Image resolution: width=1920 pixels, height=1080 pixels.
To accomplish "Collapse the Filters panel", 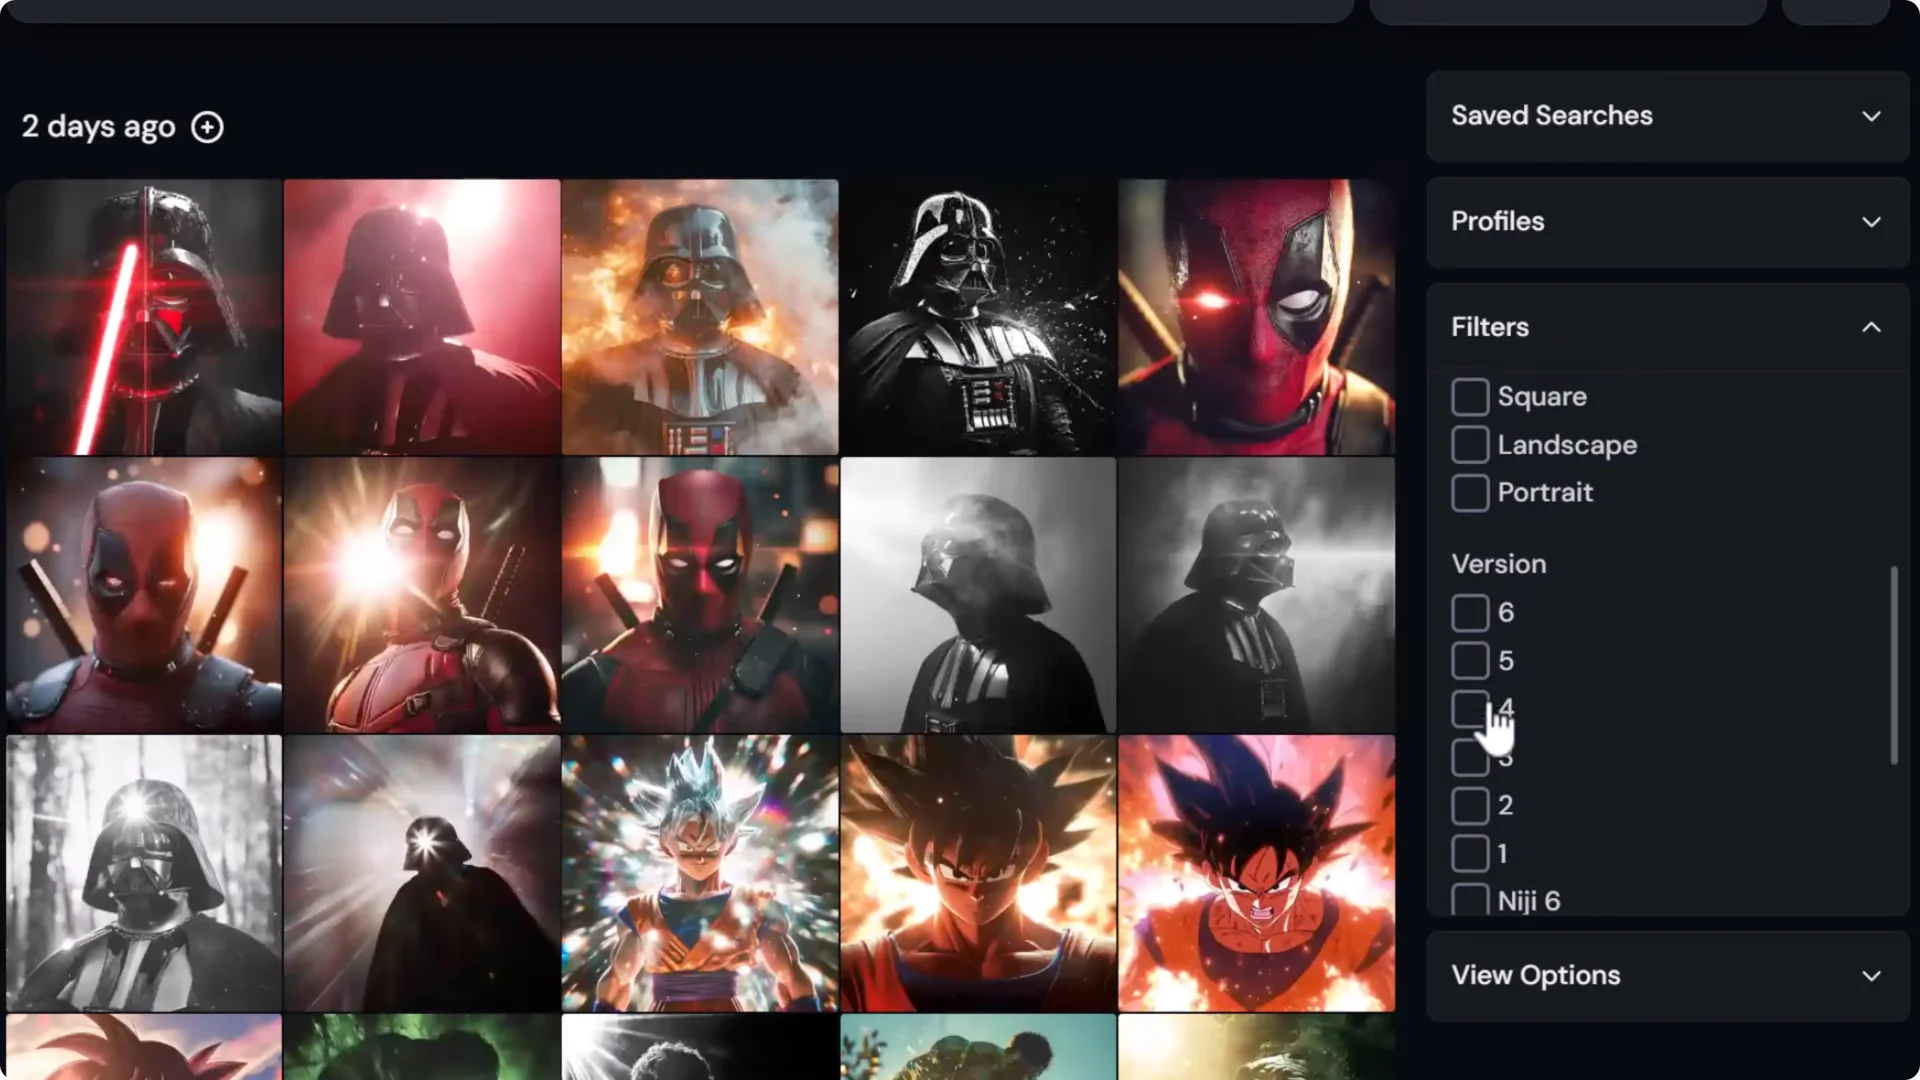I will [1870, 327].
